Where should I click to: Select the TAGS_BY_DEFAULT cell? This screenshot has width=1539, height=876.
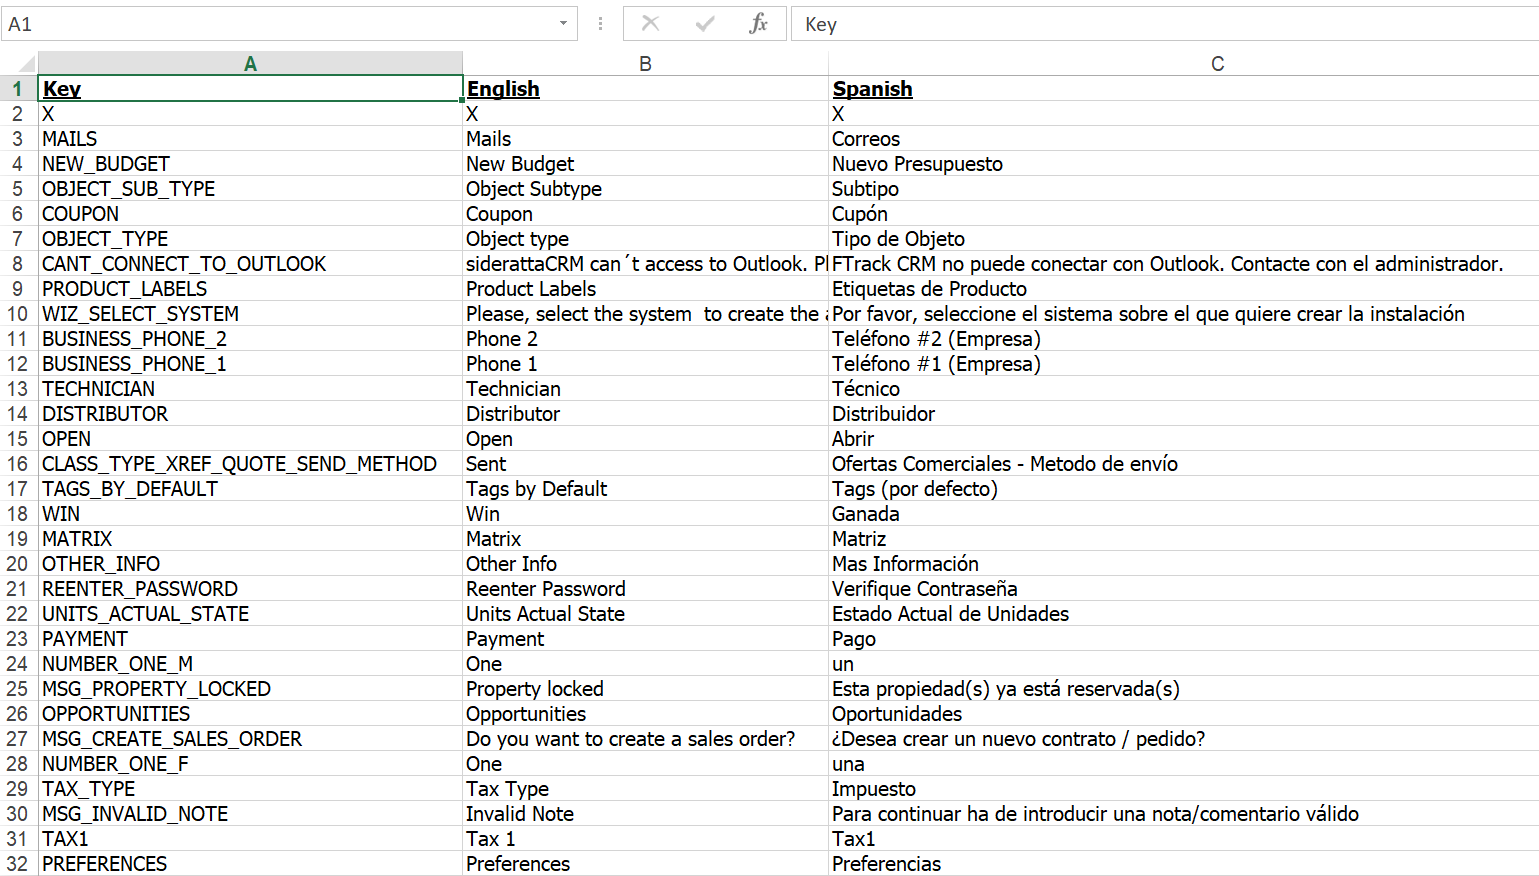coord(250,489)
